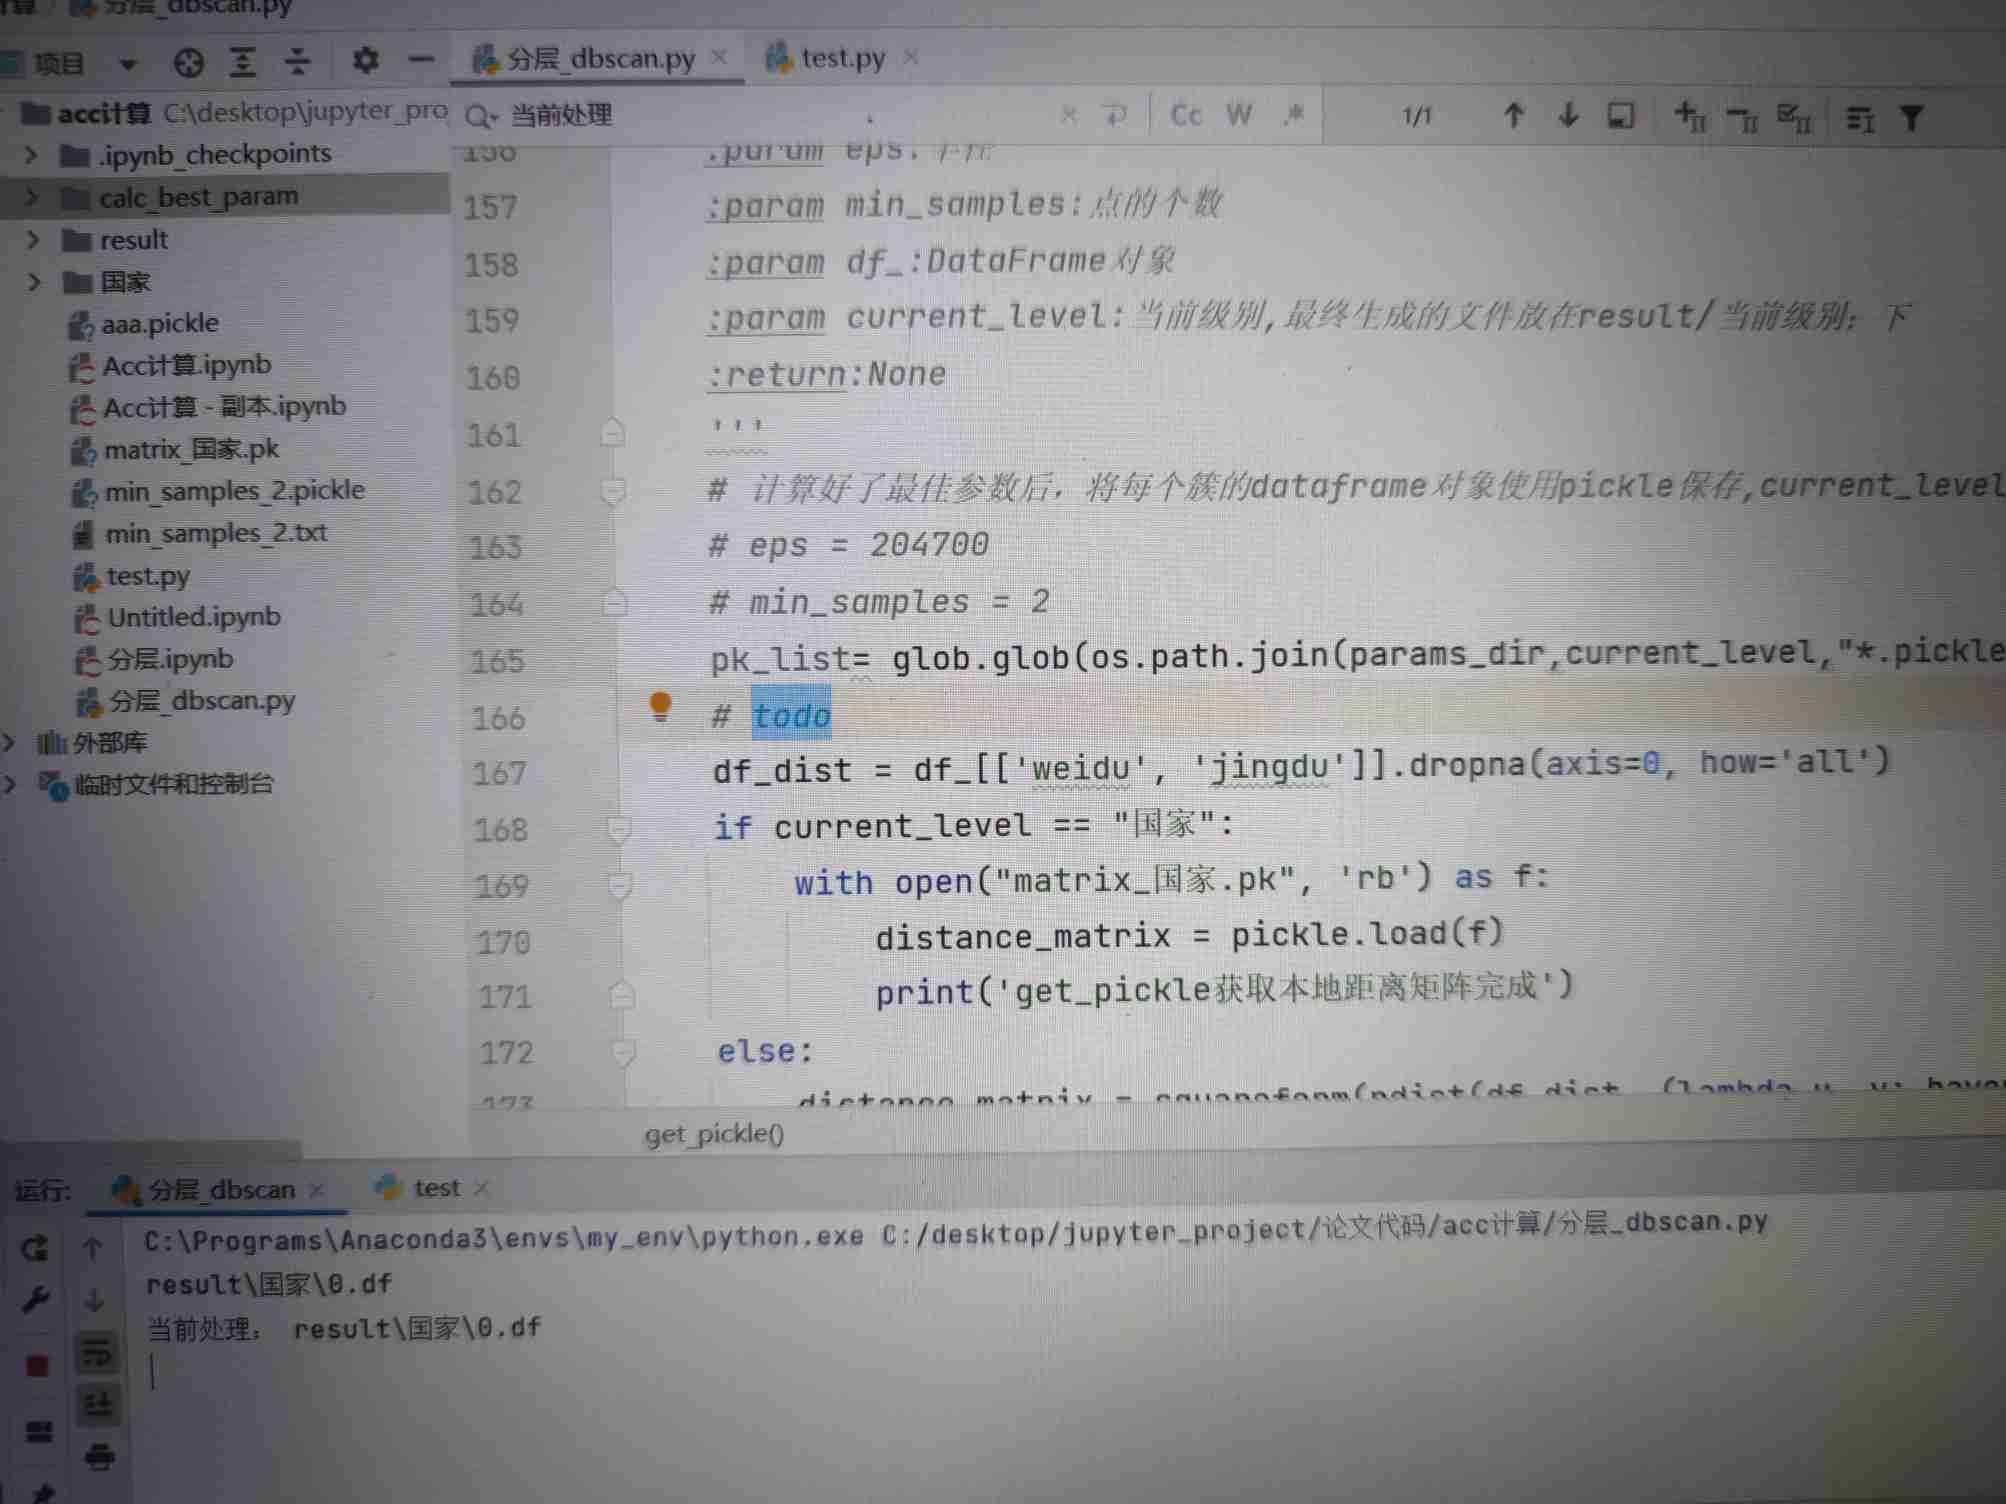Open the 项目 view dropdown arrow
The image size is (2006, 1504).
pos(127,65)
